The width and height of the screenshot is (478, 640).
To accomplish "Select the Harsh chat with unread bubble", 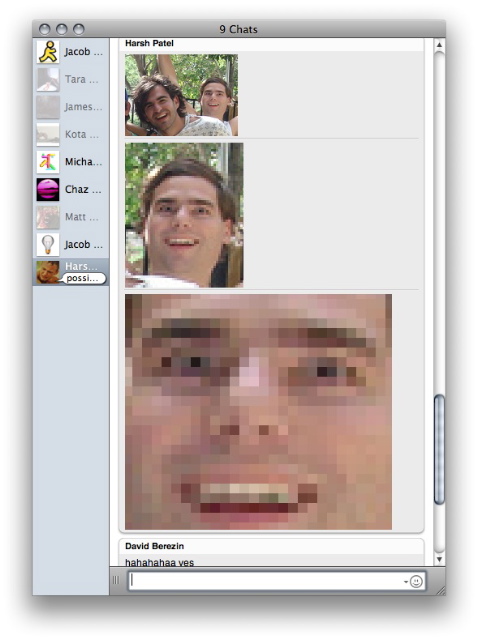I will (x=71, y=272).
